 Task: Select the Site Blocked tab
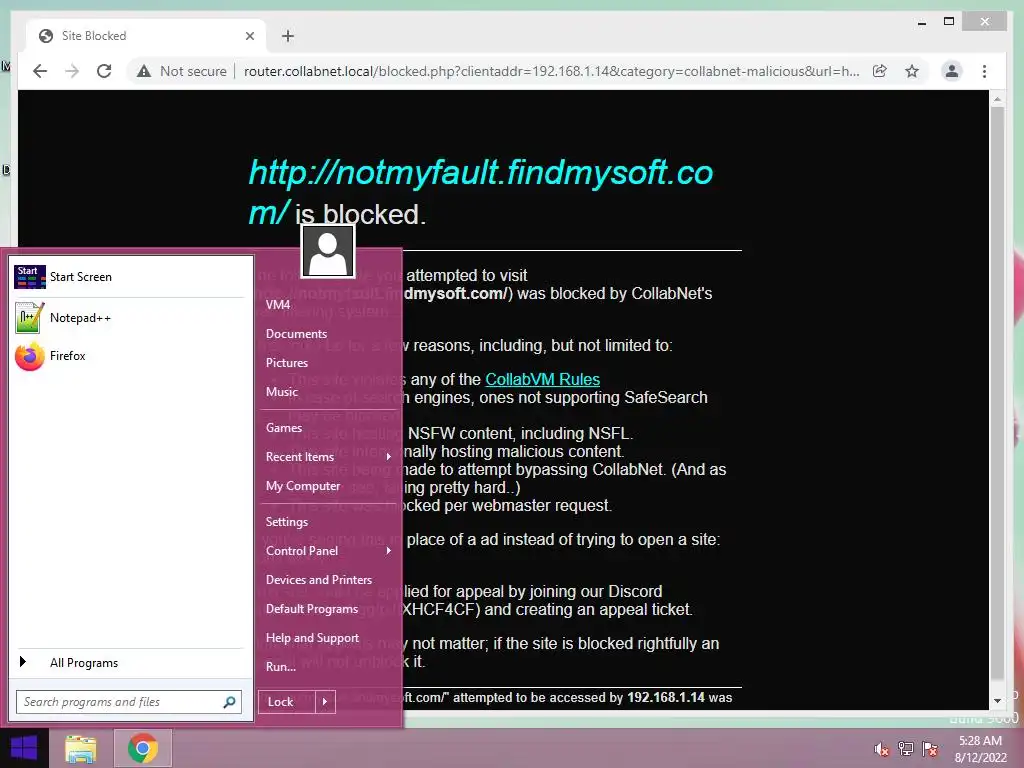[x=146, y=36]
